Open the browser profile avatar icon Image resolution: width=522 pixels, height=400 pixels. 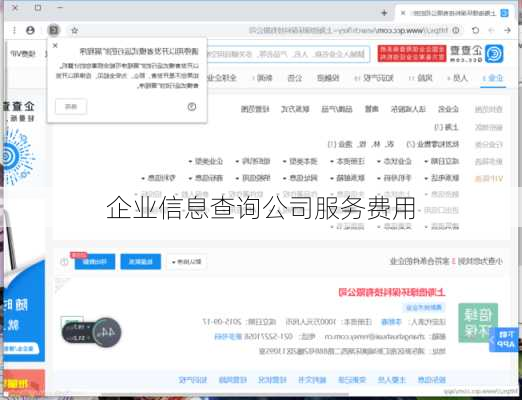[30, 30]
